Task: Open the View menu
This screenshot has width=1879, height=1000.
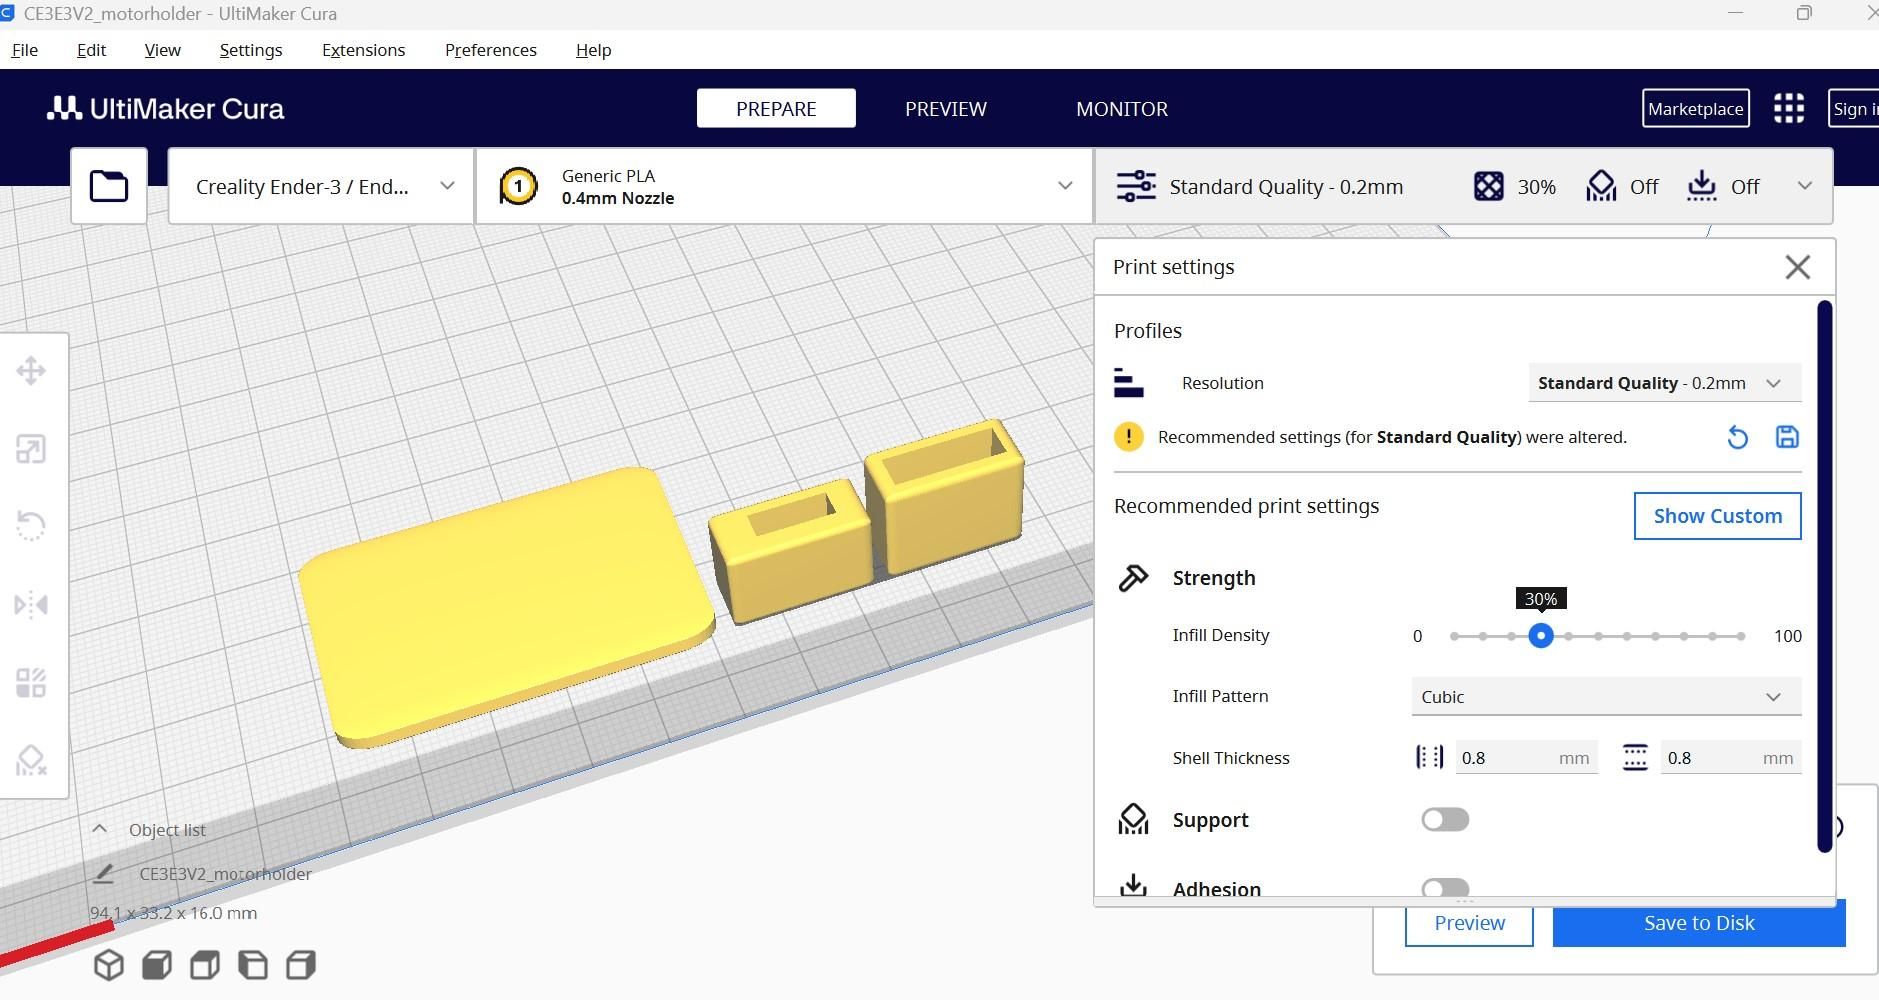Action: 162,50
